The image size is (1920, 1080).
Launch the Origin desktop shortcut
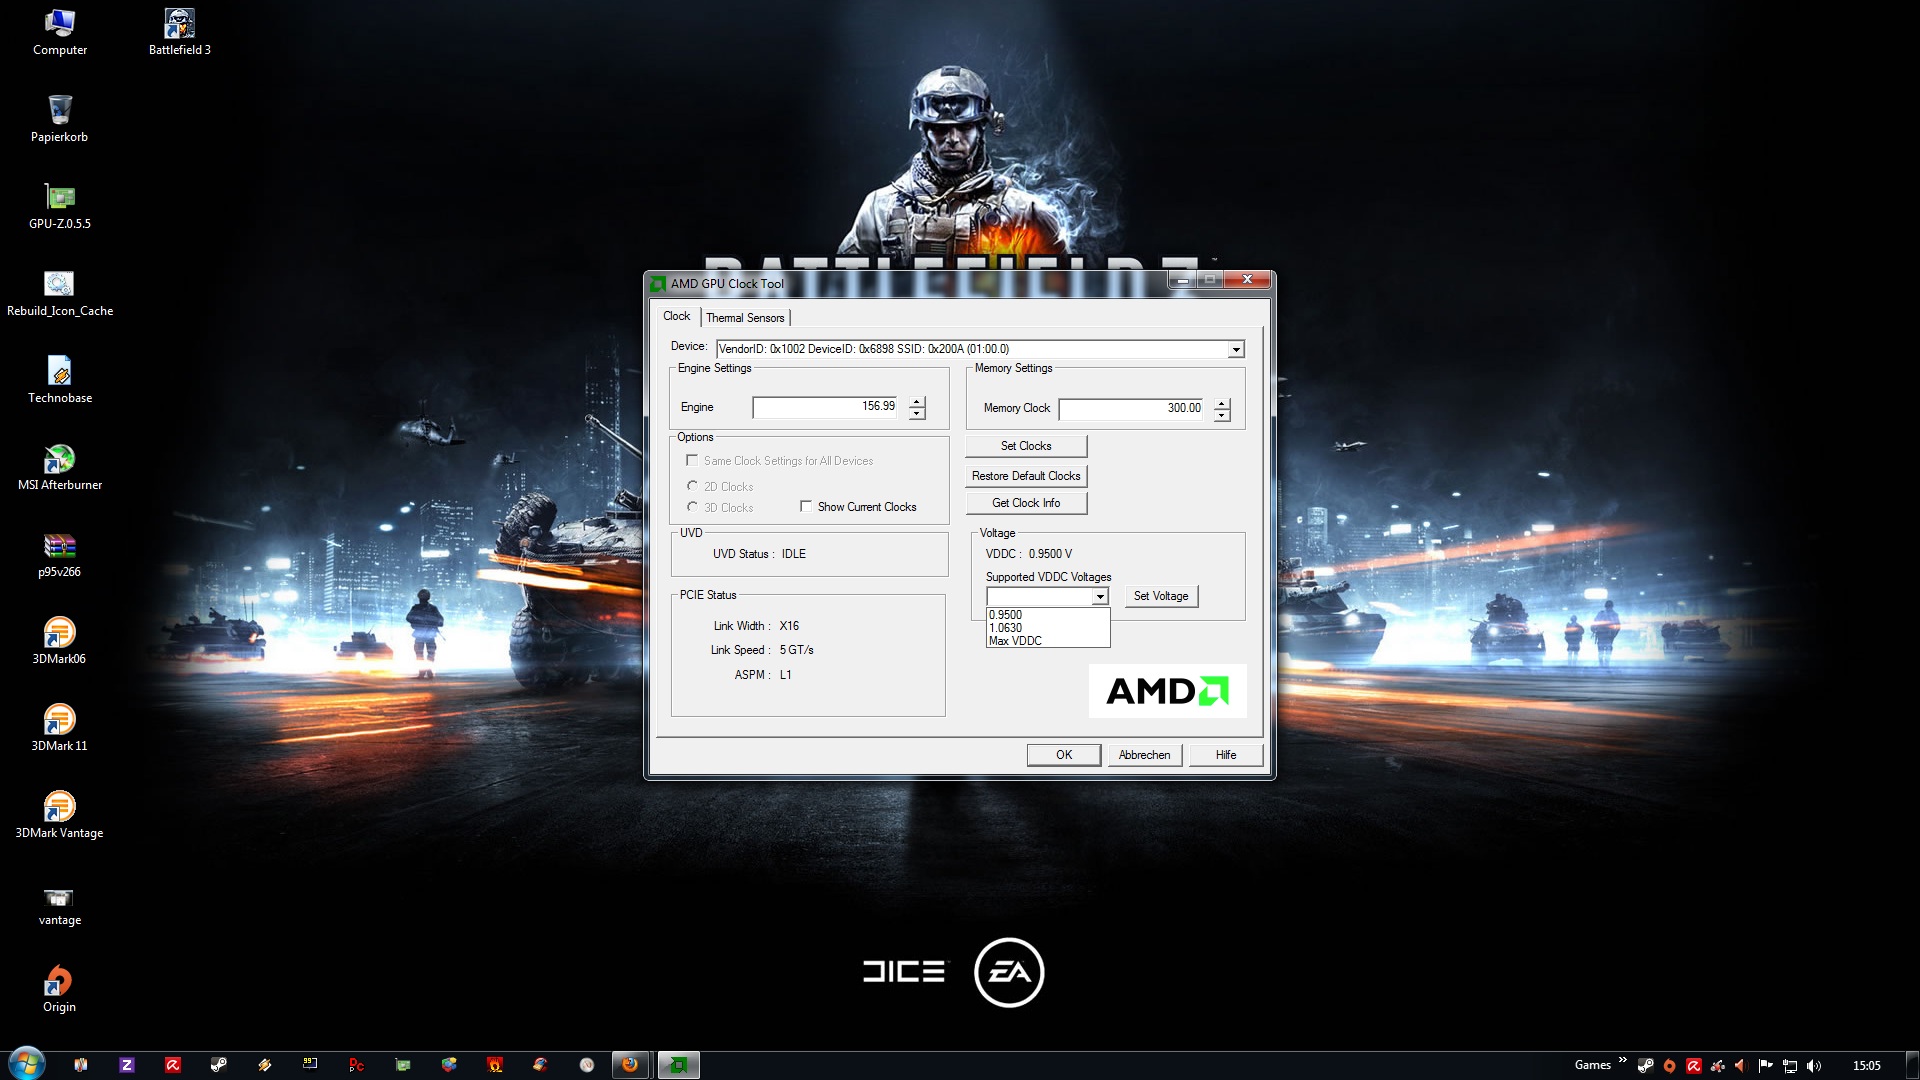tap(60, 989)
